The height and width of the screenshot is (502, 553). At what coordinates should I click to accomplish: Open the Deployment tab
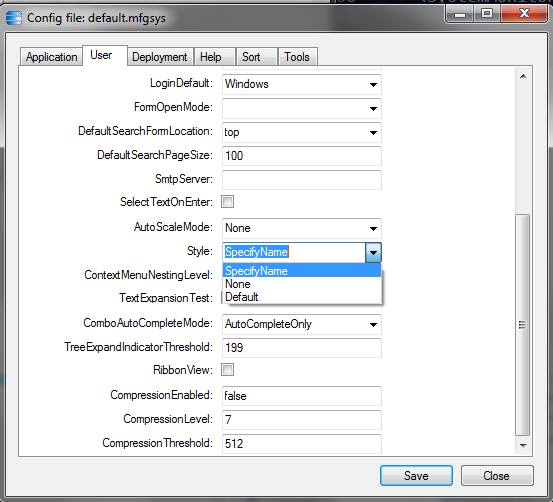(160, 57)
